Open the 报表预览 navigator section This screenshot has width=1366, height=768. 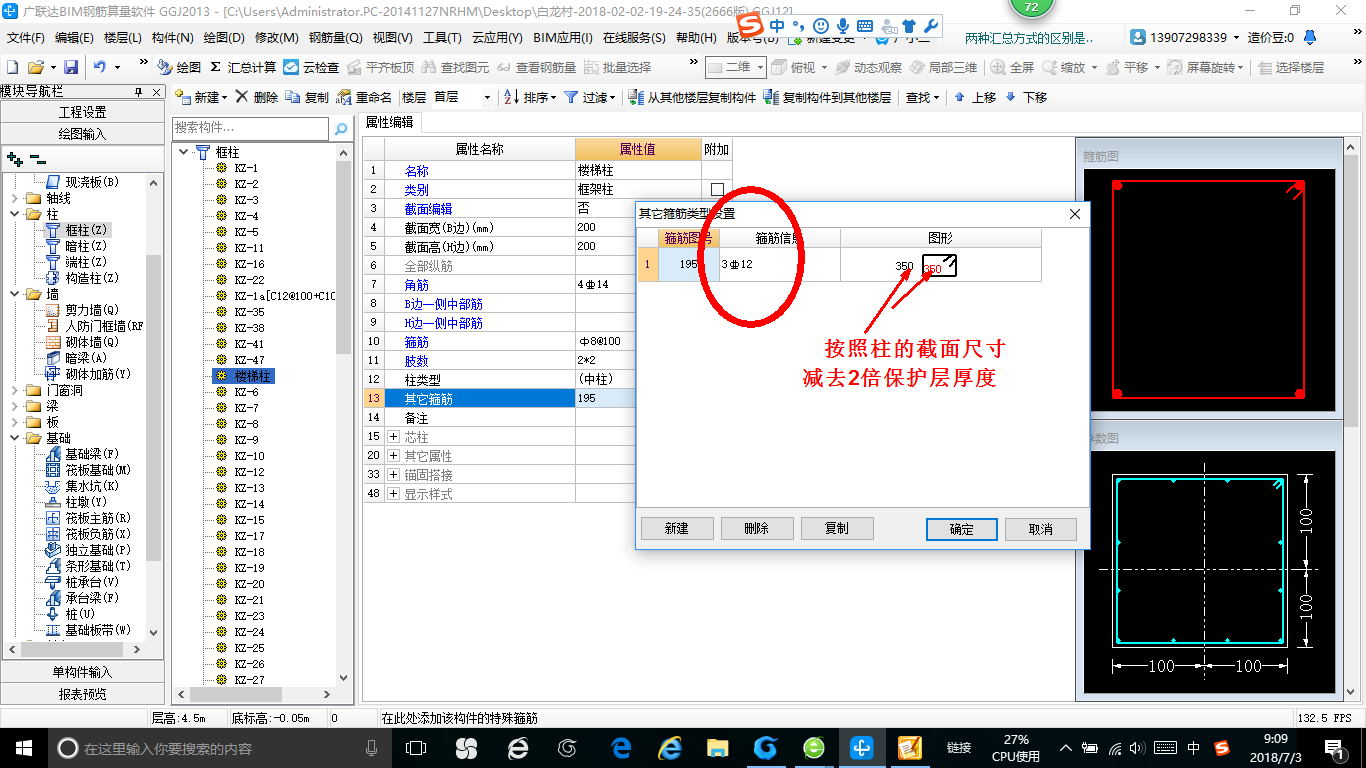point(82,694)
